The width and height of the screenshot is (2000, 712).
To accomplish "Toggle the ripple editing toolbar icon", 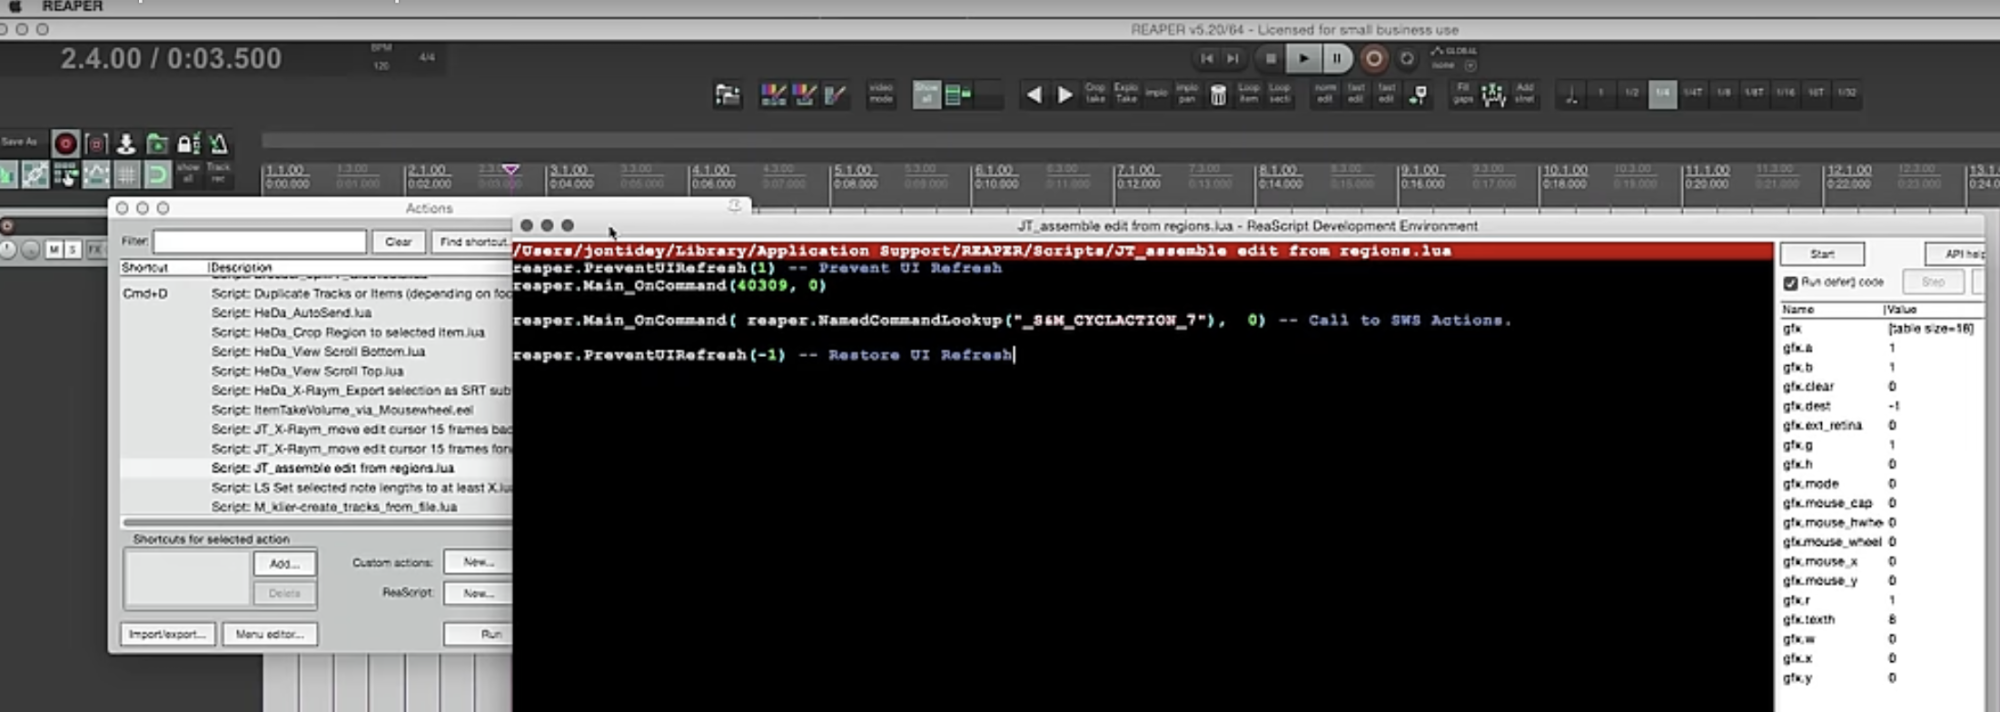I will pos(66,176).
